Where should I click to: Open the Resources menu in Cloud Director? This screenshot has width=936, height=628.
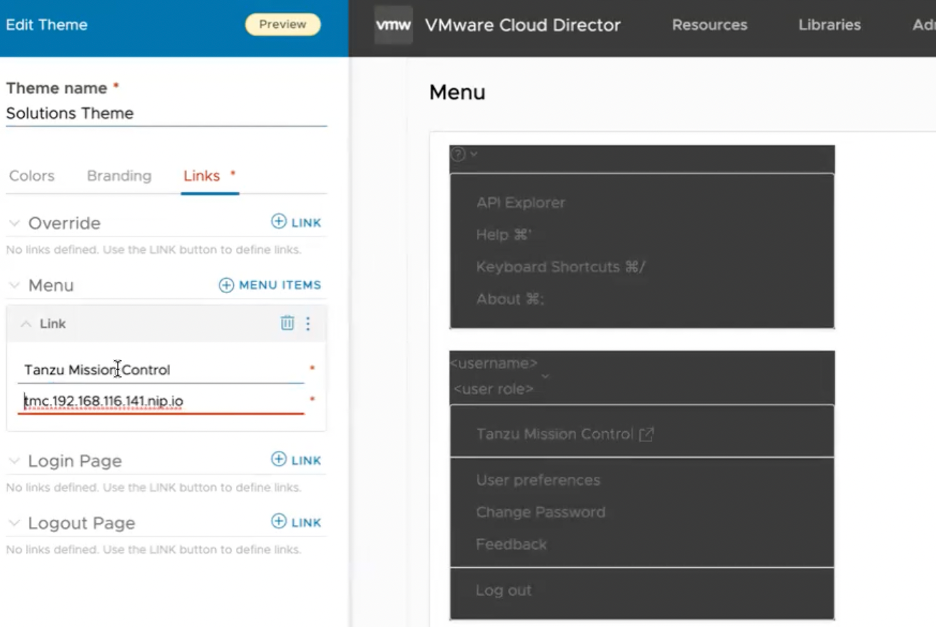pyautogui.click(x=709, y=25)
